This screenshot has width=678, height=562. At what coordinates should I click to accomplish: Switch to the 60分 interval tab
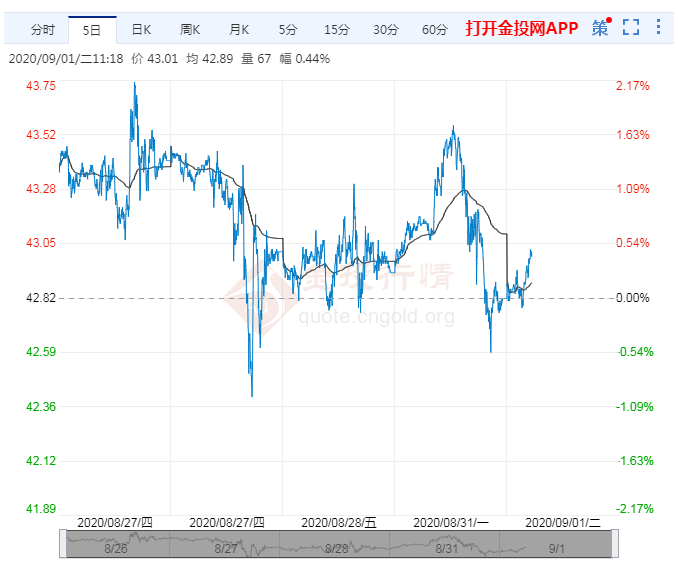pyautogui.click(x=435, y=30)
